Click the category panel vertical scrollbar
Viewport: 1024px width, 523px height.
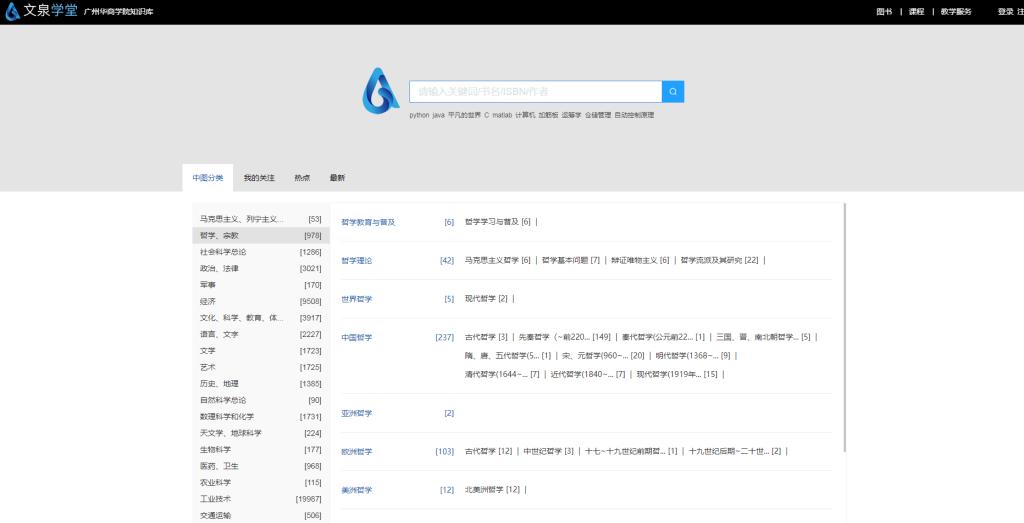[x=846, y=330]
